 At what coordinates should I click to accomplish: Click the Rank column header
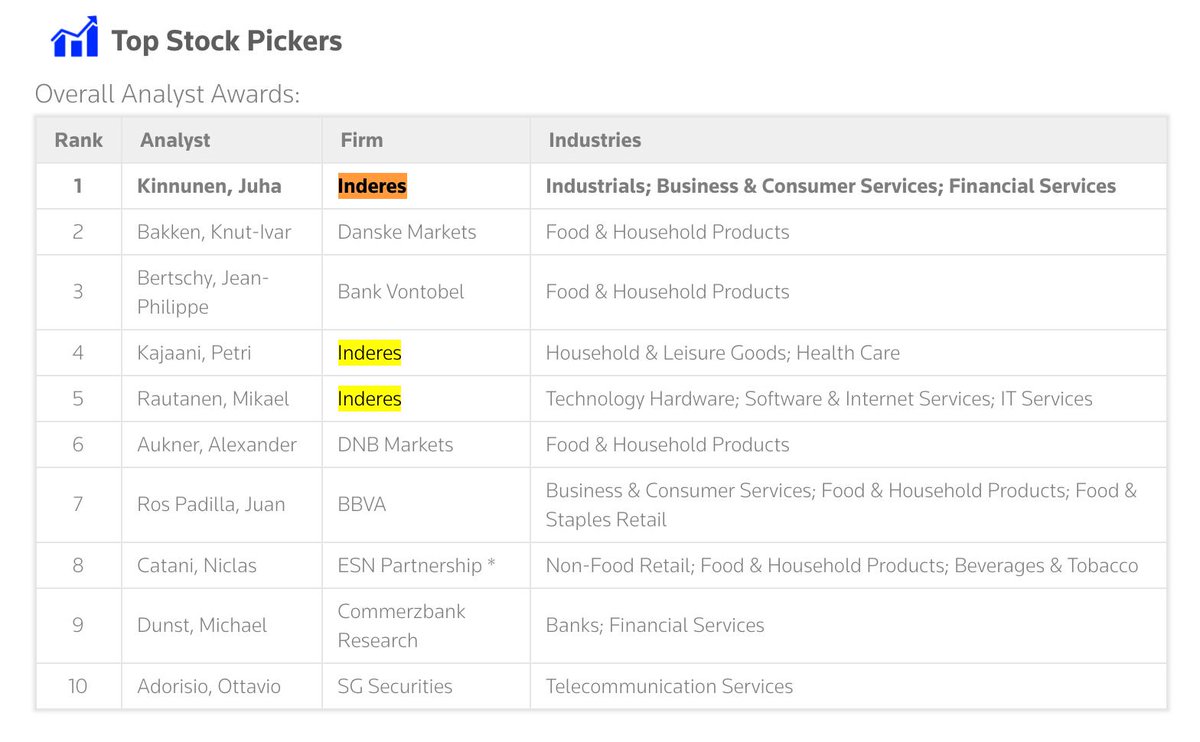(x=78, y=140)
